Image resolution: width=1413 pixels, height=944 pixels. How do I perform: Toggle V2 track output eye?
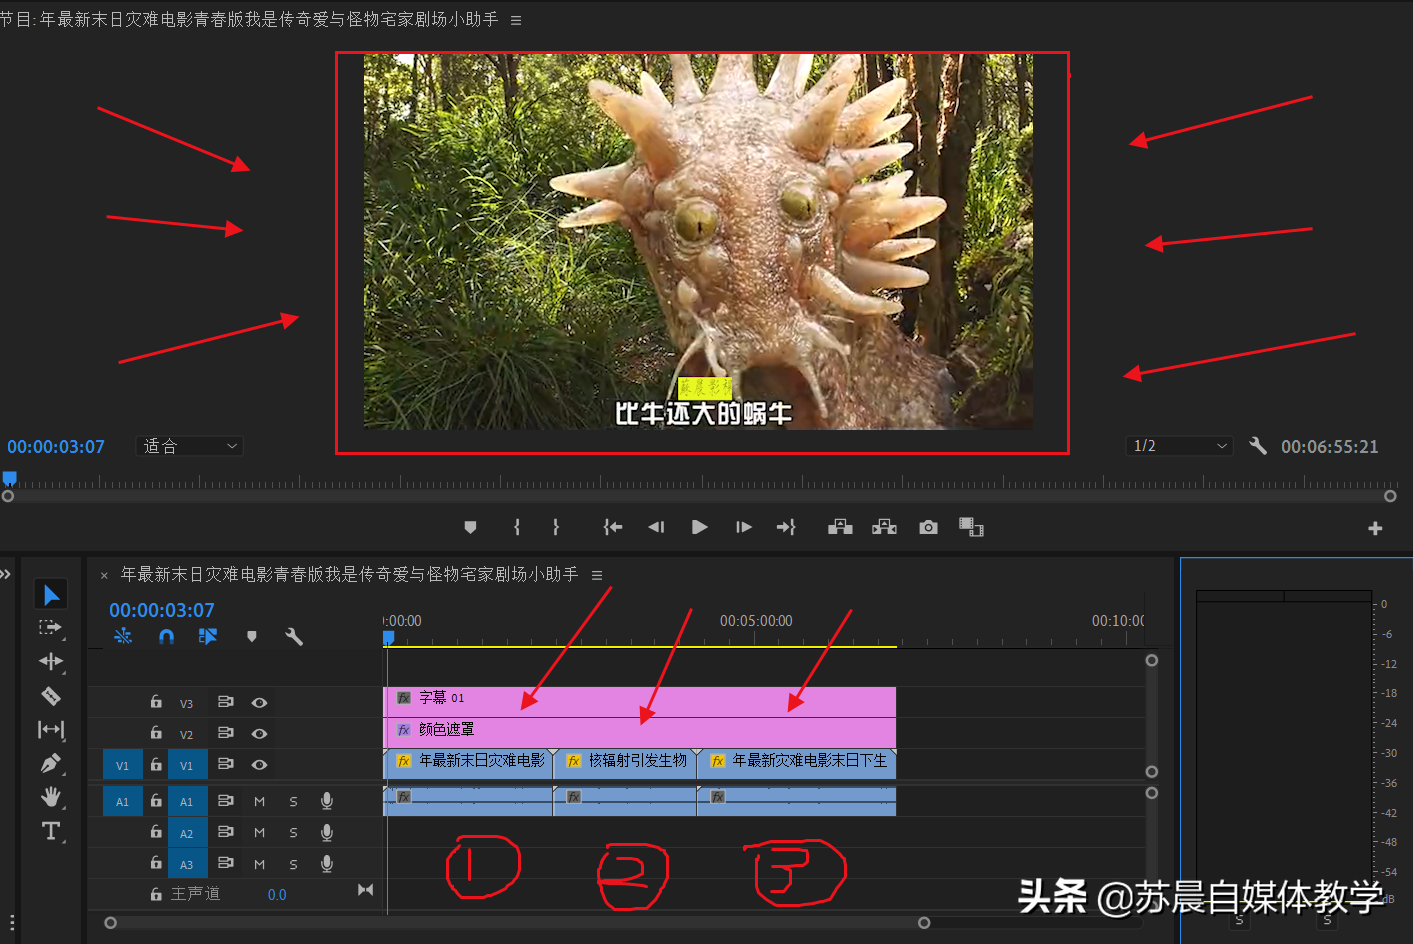click(259, 734)
